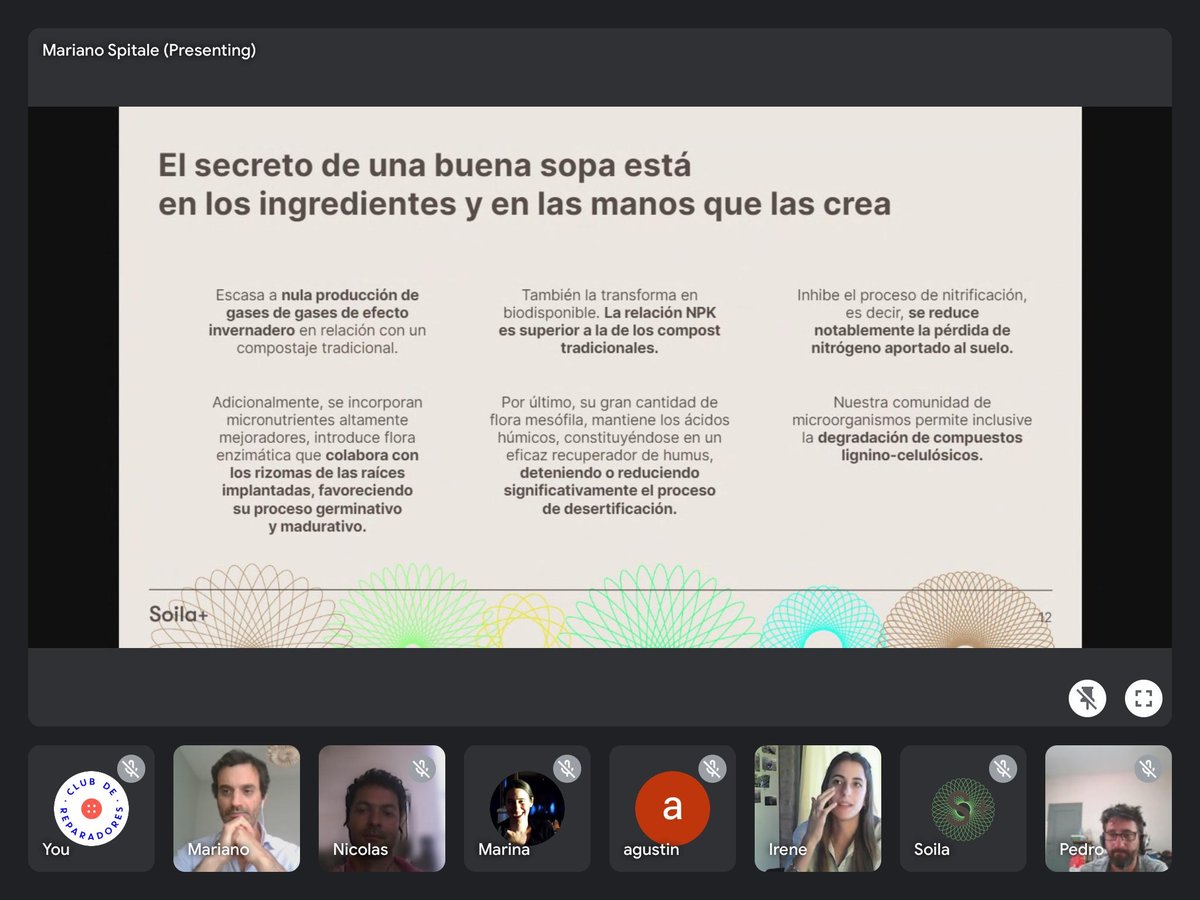Open fullscreen view of the presentation
The image size is (1200, 900).
1144,698
